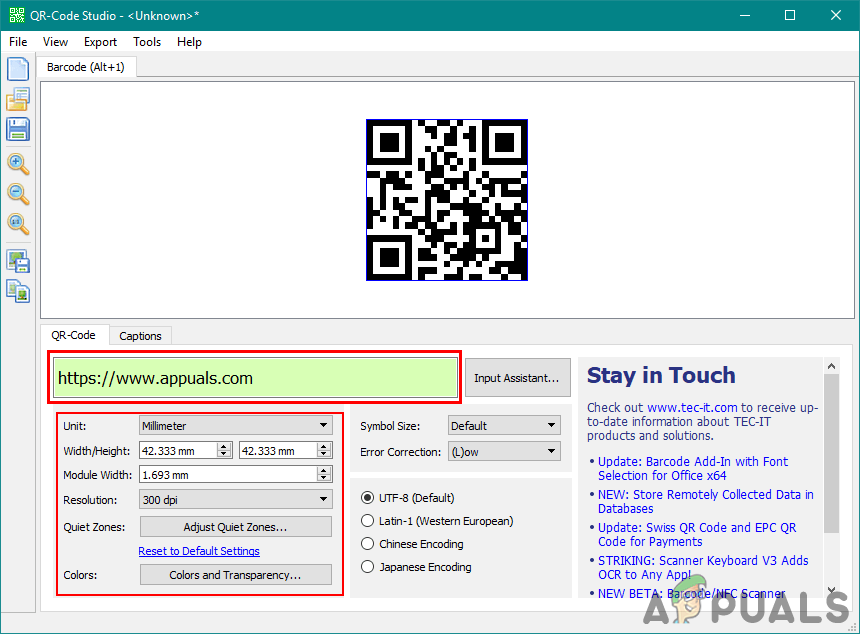Open the Symbol Size dropdown

pos(504,426)
